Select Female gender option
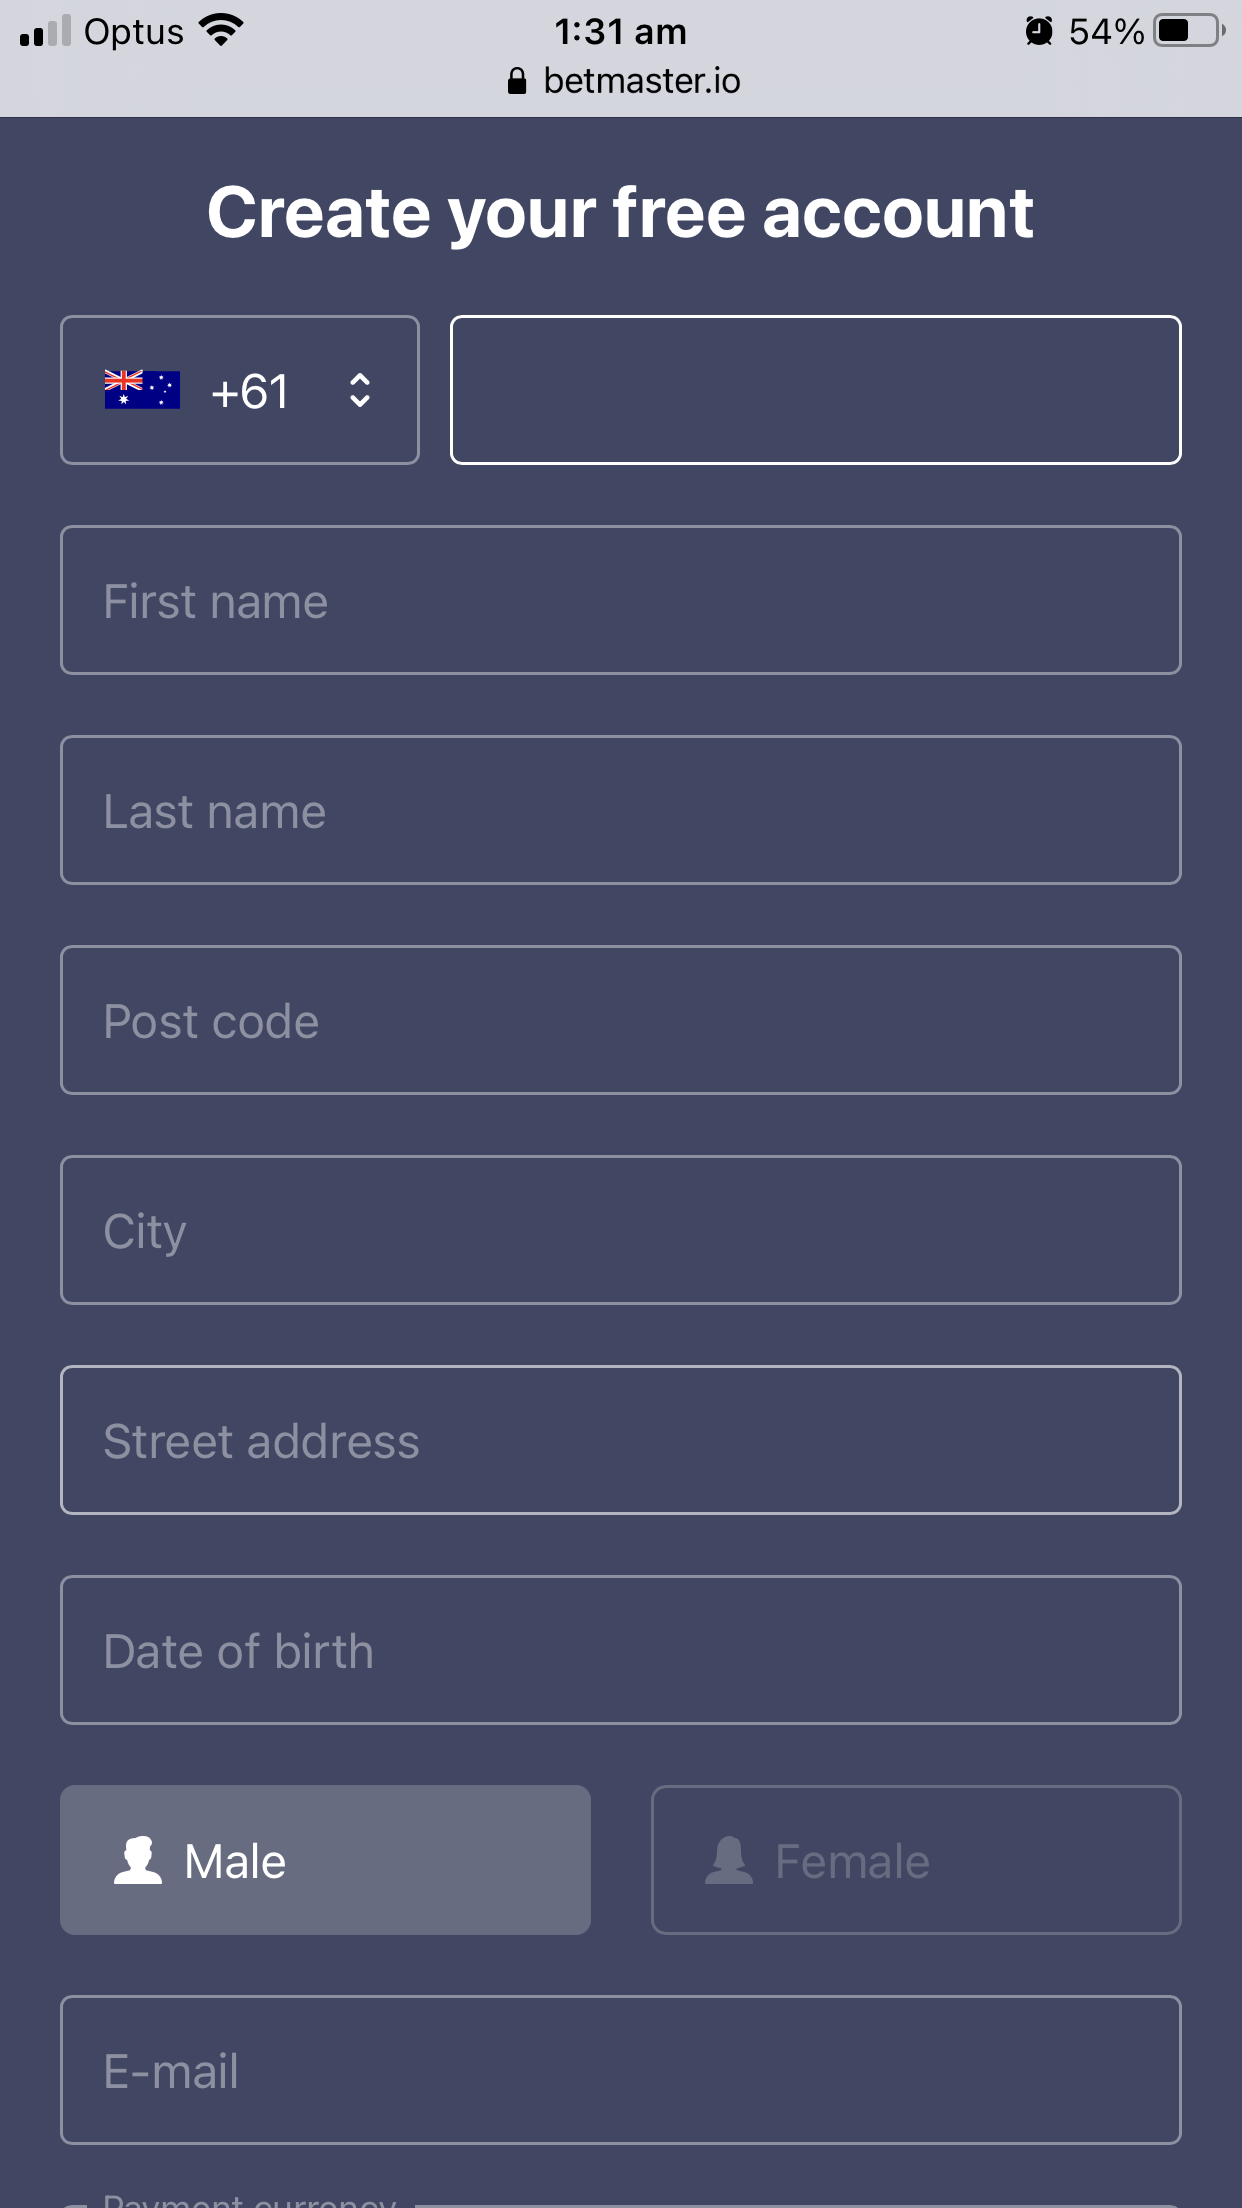1242x2208 pixels. (916, 1860)
